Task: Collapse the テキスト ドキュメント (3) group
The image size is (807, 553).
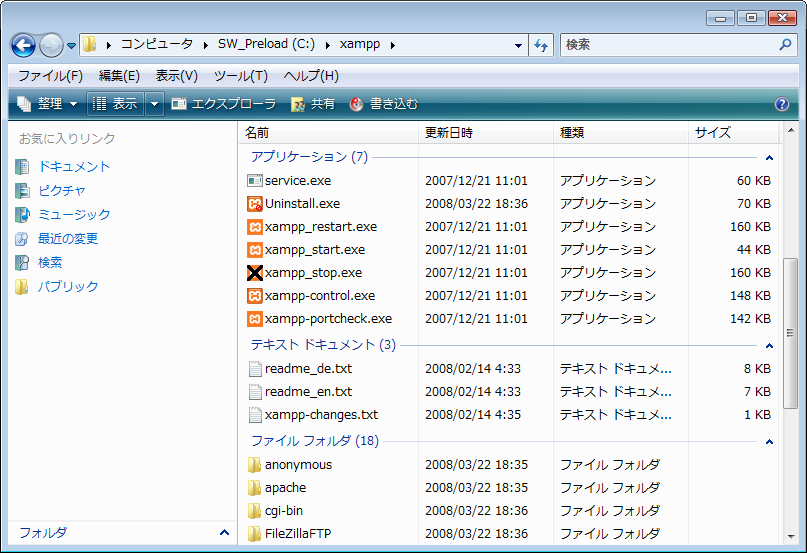Action: pos(769,346)
